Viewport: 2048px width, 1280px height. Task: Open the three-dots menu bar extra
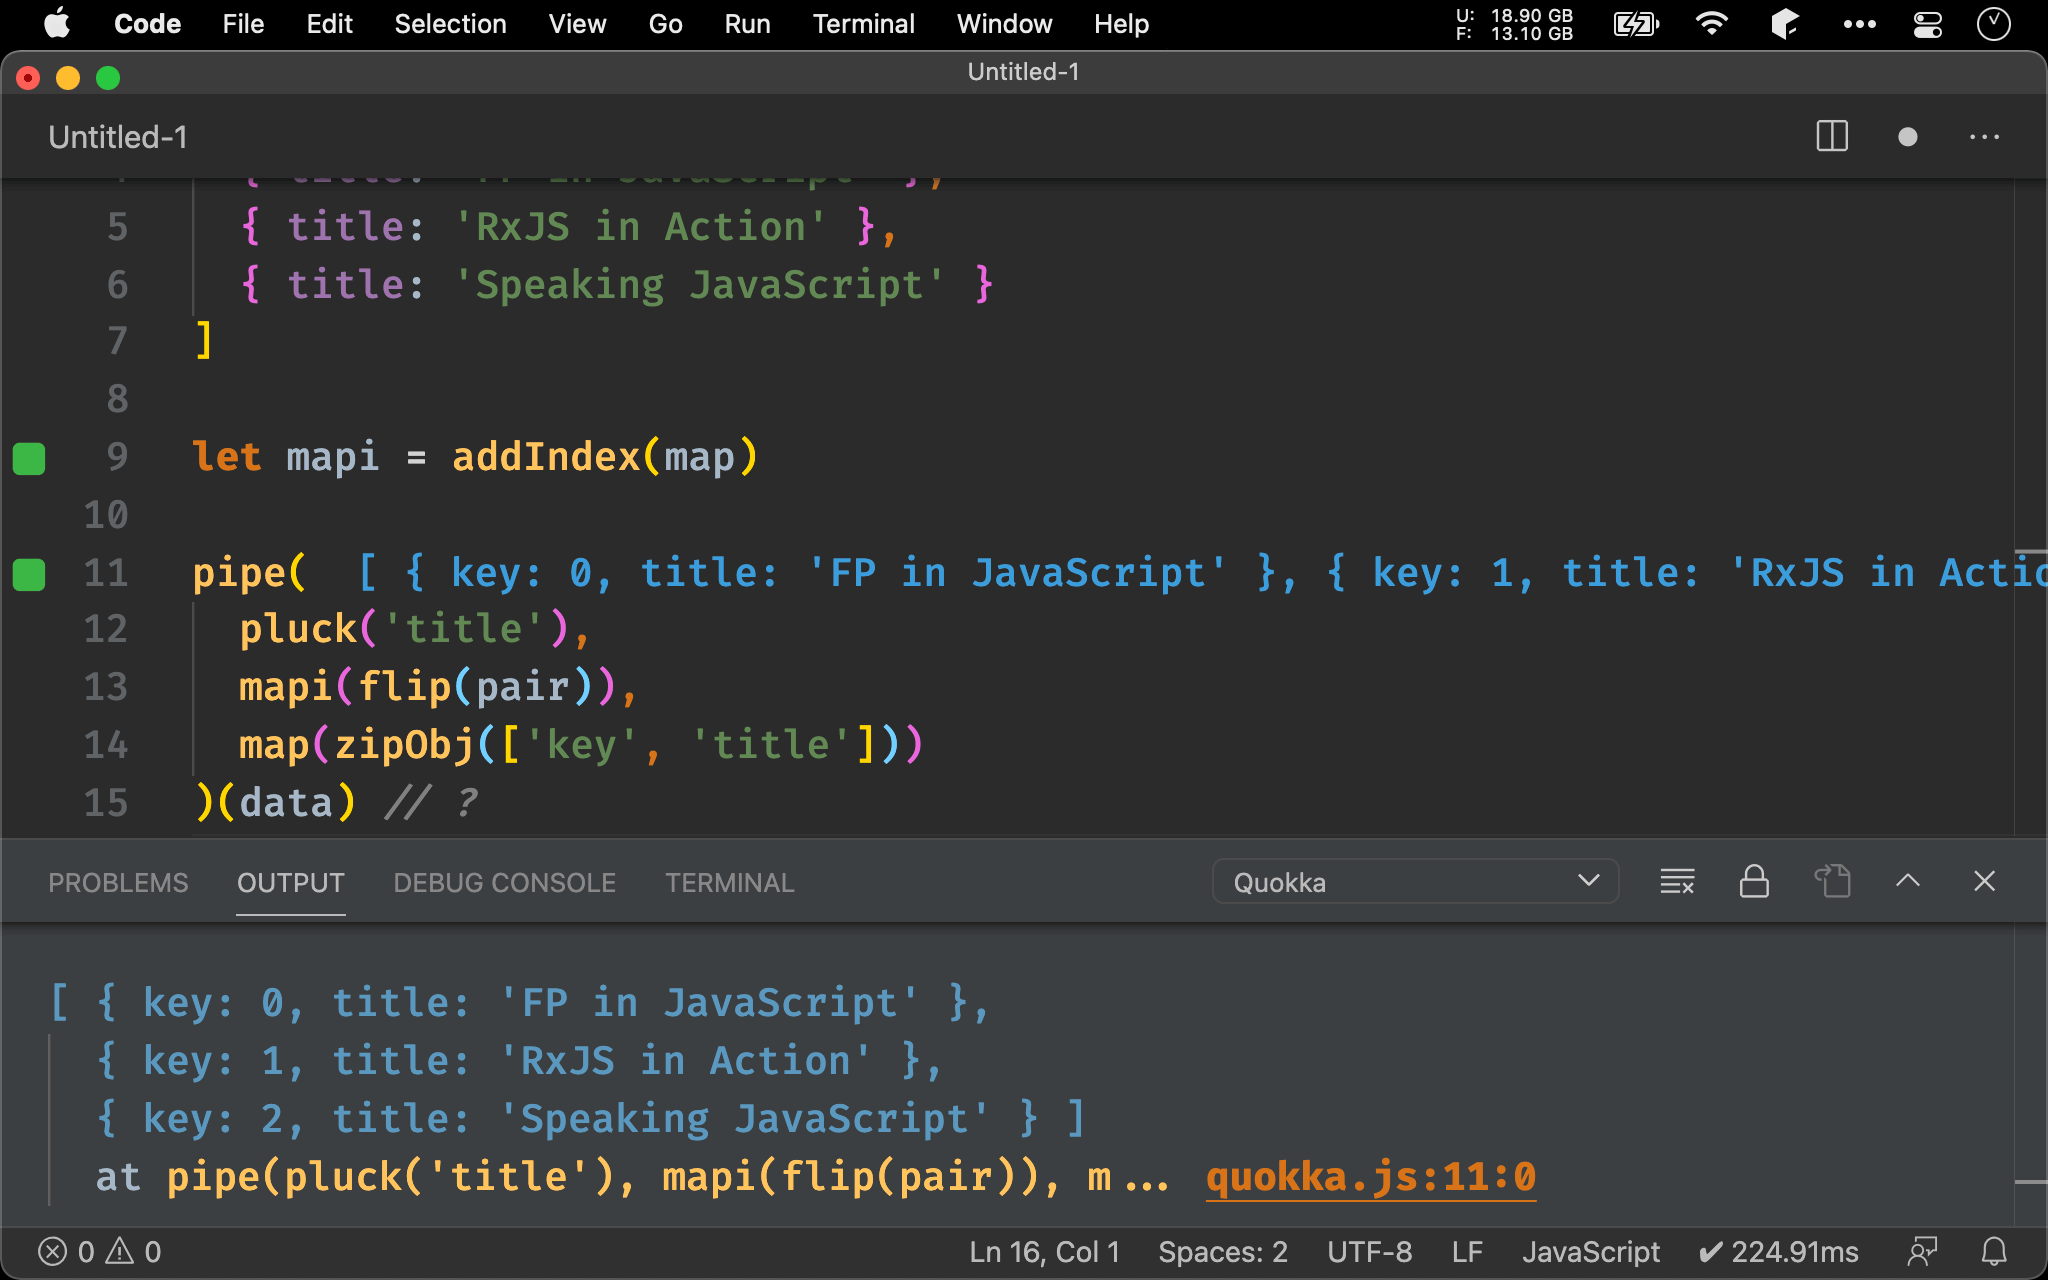[1859, 24]
